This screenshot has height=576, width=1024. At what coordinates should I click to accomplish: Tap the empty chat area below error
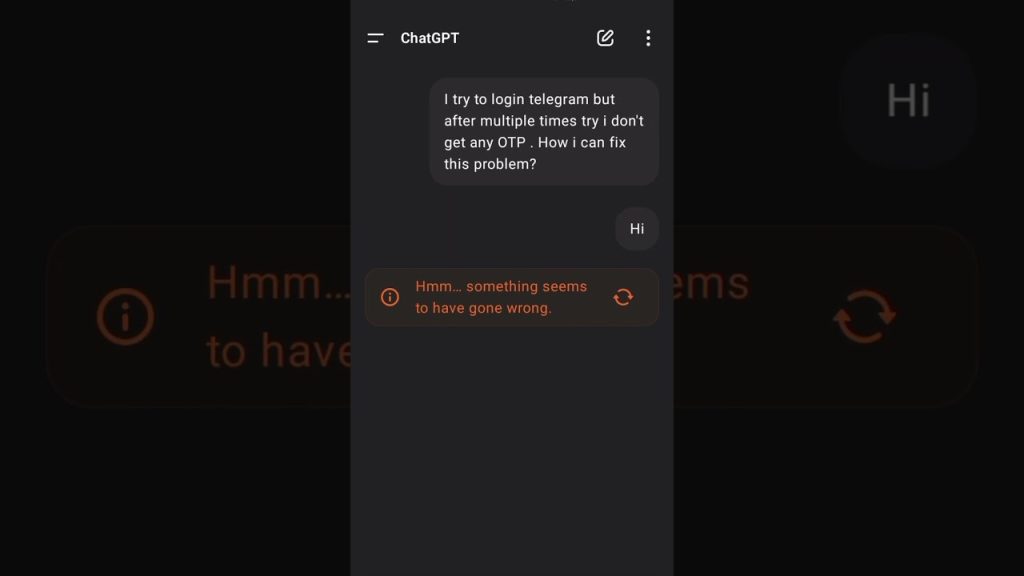point(512,451)
